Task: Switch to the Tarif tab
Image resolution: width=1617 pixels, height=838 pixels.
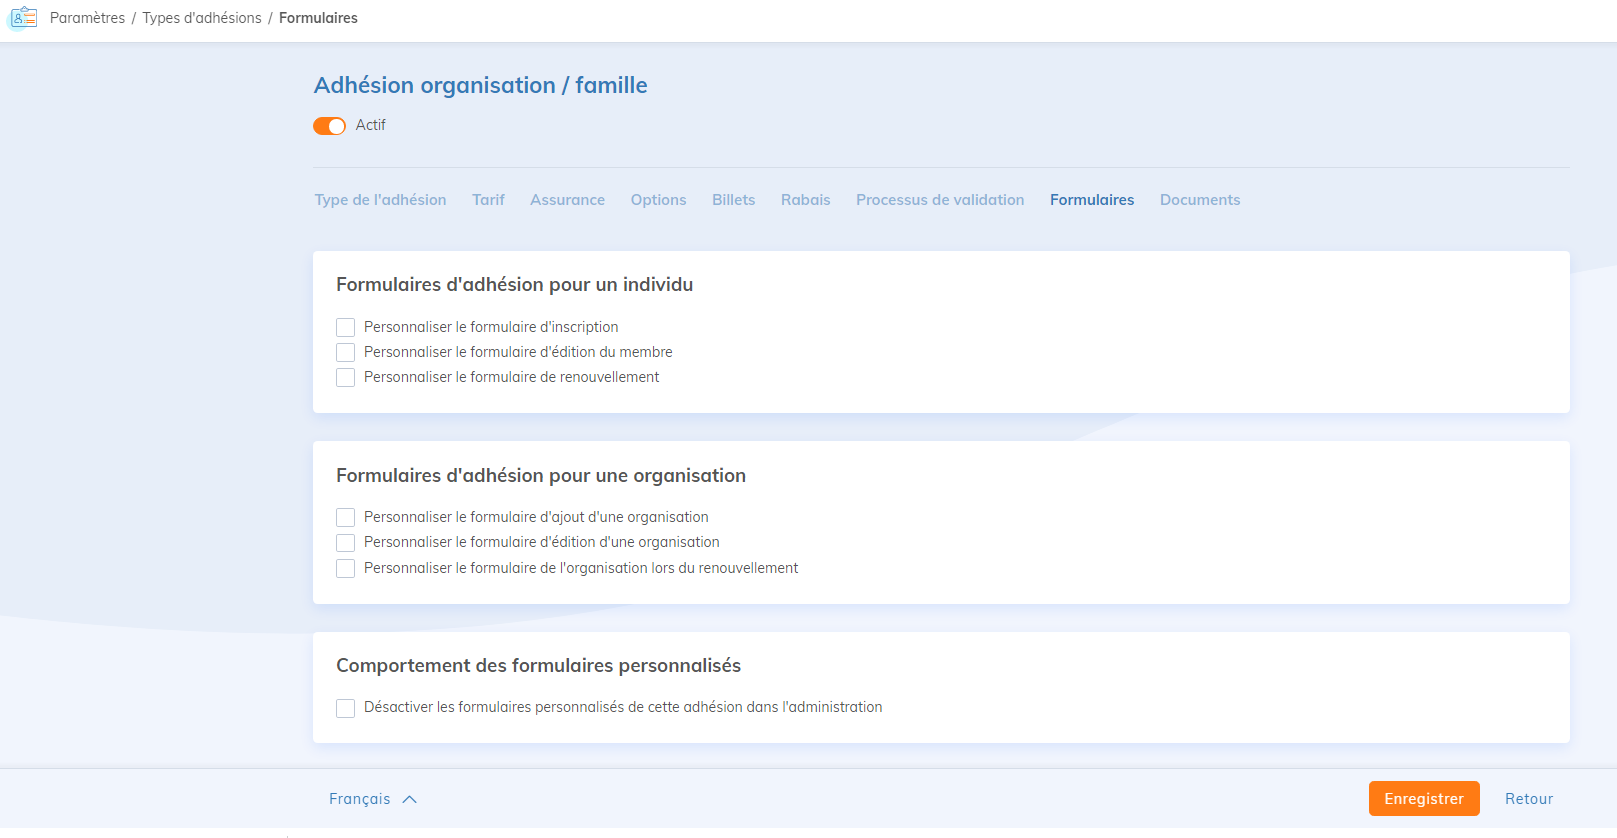Action: pyautogui.click(x=488, y=200)
